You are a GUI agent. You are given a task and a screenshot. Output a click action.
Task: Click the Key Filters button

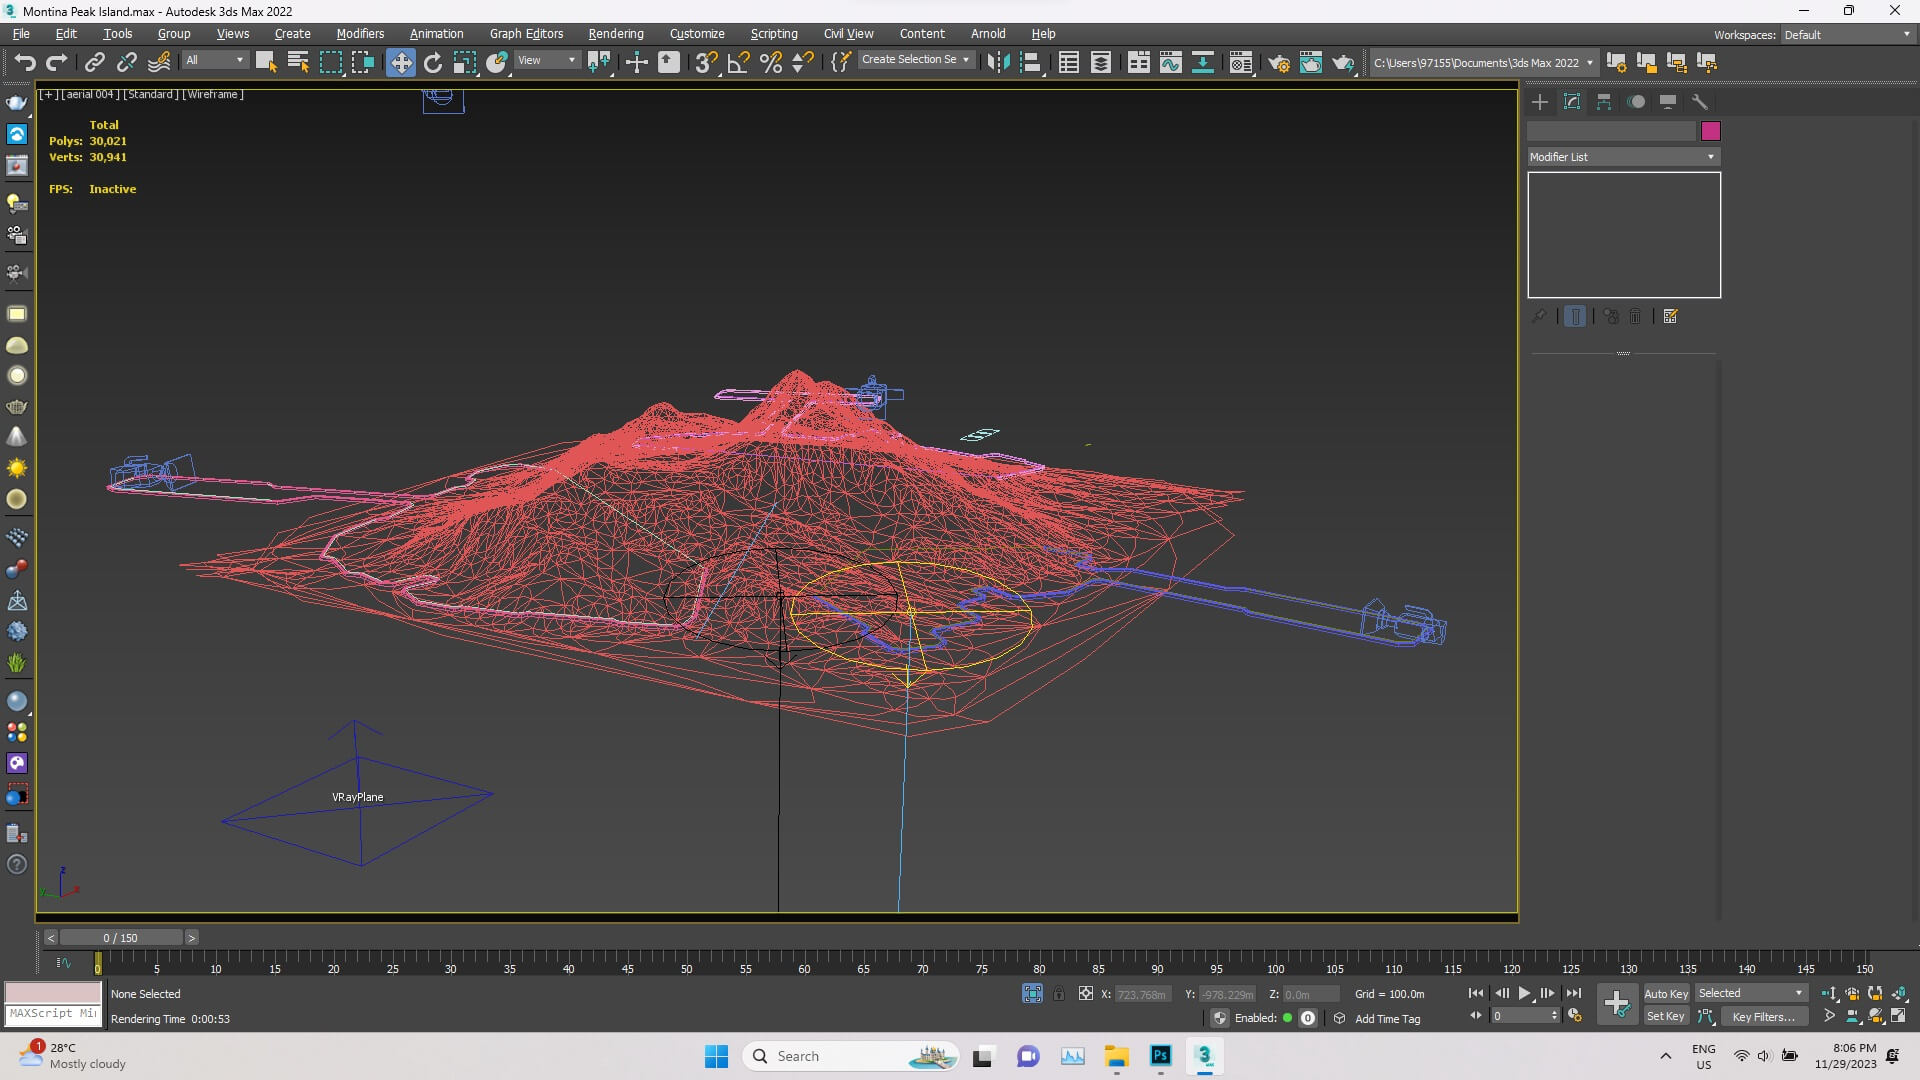pyautogui.click(x=1763, y=1017)
